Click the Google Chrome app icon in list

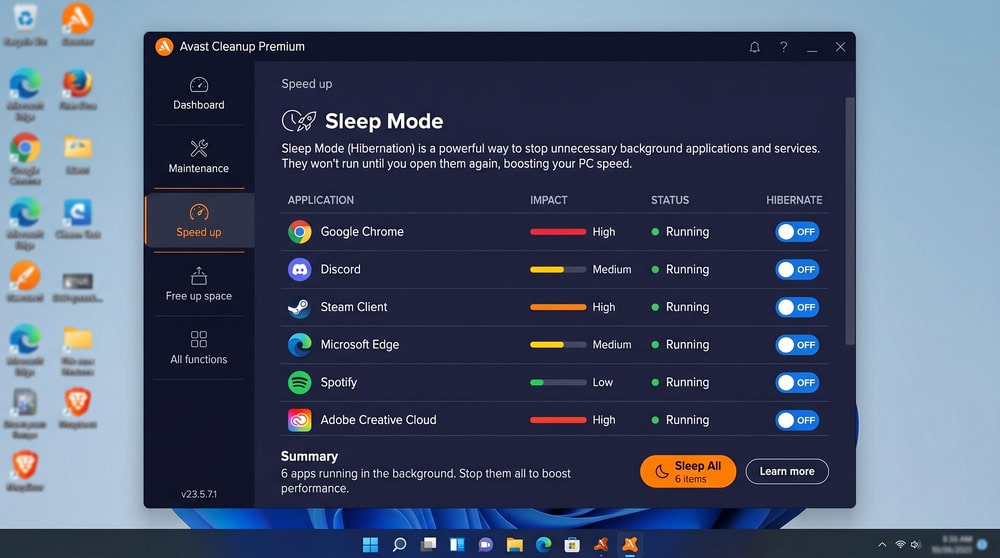[x=299, y=231]
